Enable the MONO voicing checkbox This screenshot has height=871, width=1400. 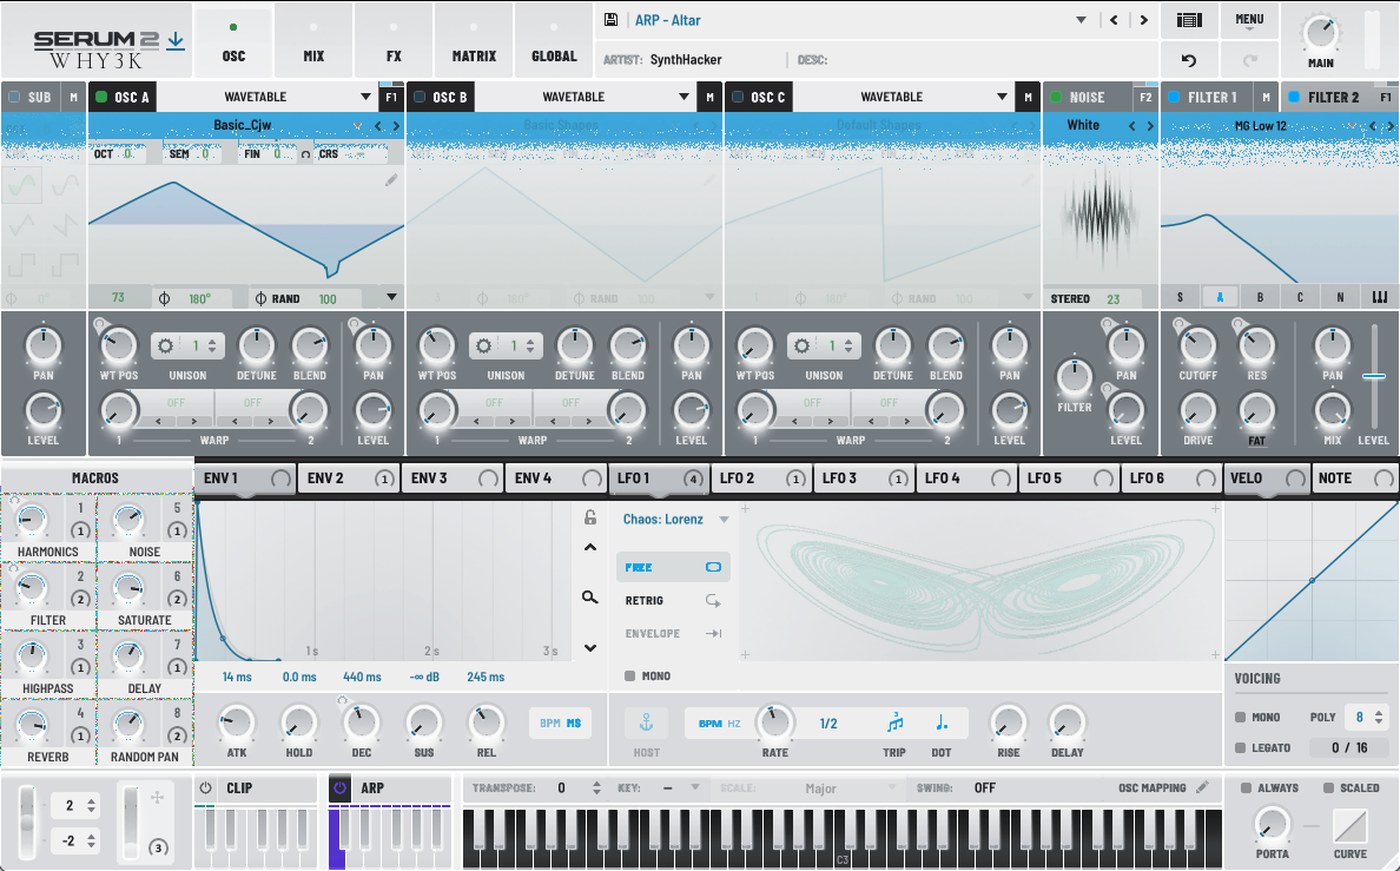click(1240, 717)
